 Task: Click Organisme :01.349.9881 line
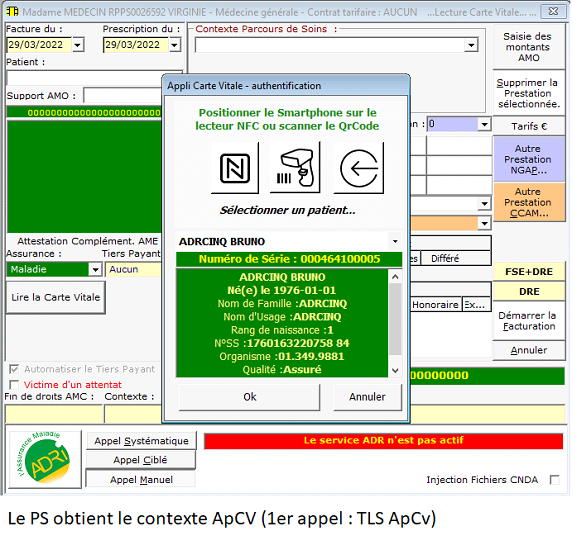[282, 357]
